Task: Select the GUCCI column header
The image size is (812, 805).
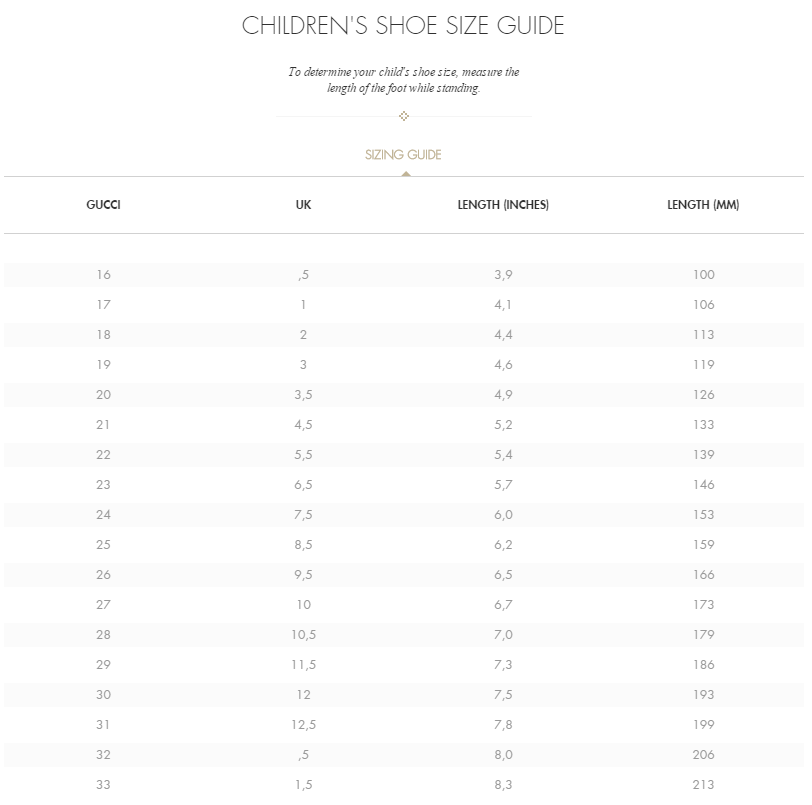Action: click(x=104, y=205)
